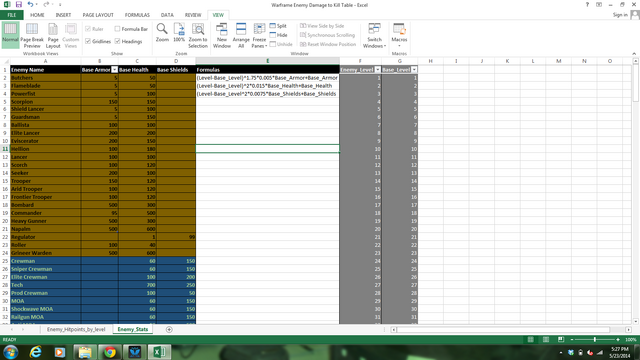Toggle the Formula Bar checkbox

click(x=118, y=29)
